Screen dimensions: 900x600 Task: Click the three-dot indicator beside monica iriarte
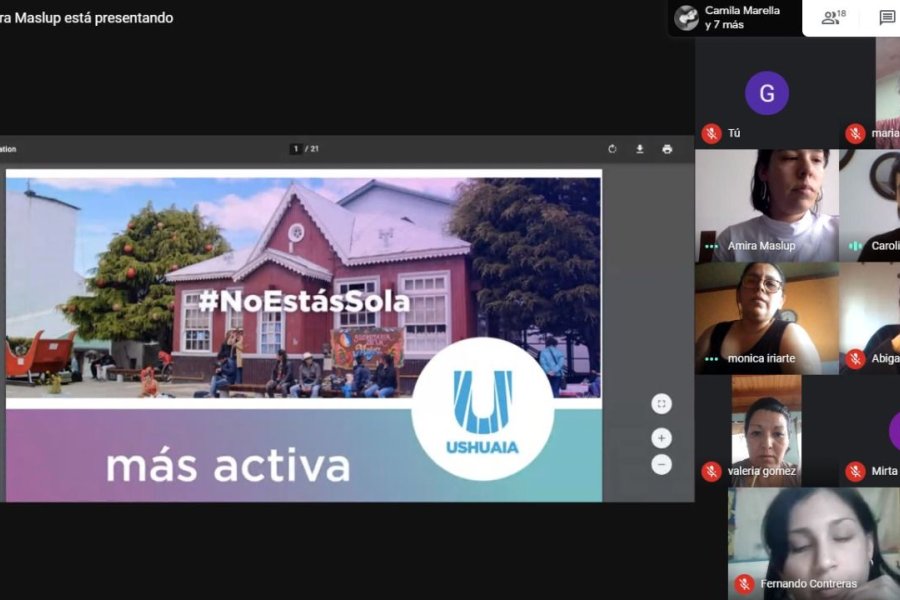coord(712,359)
